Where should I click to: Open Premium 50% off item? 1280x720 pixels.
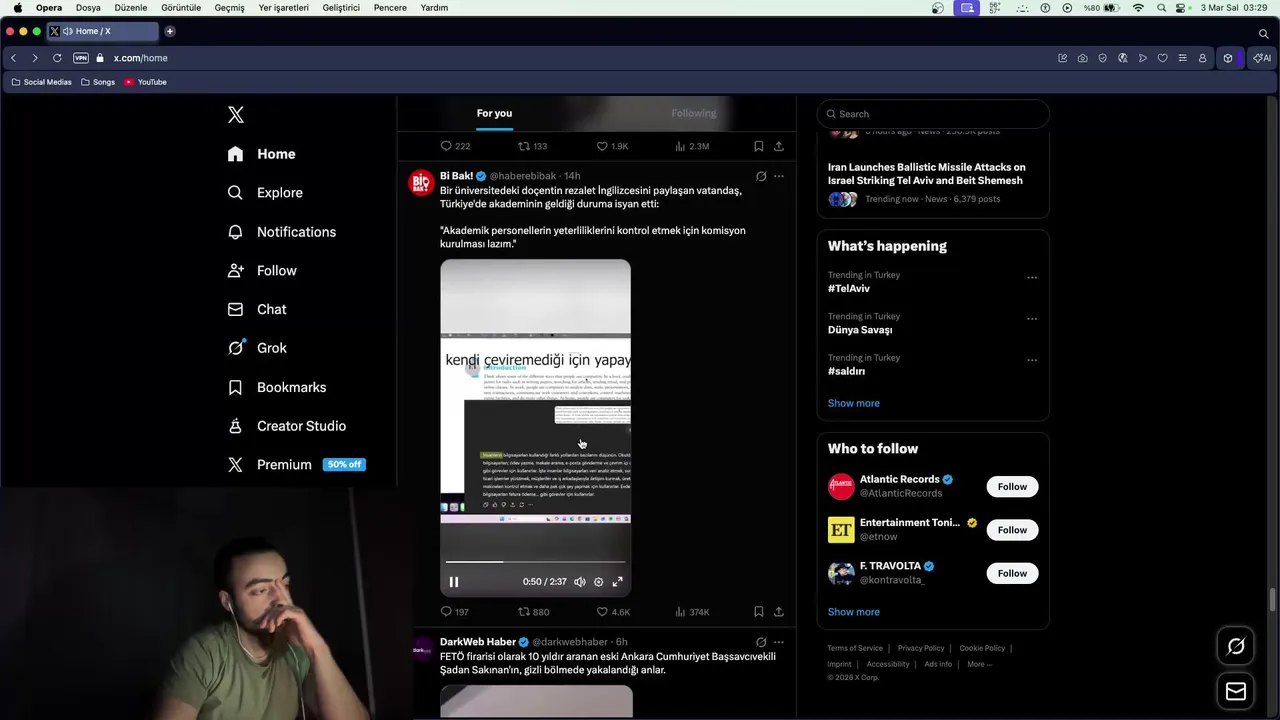click(296, 465)
